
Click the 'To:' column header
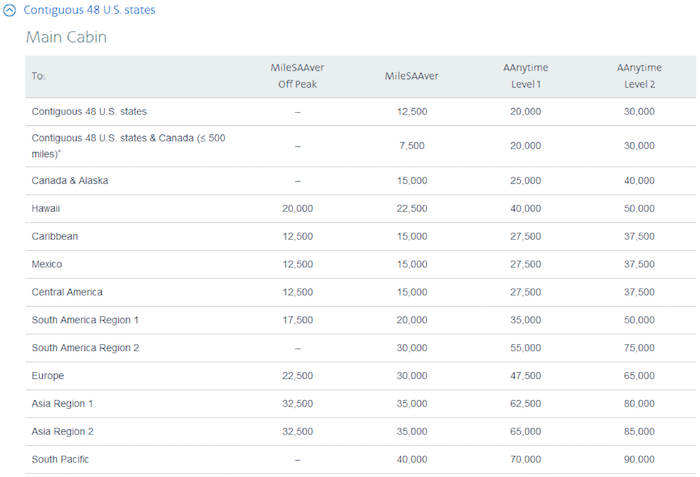click(38, 76)
